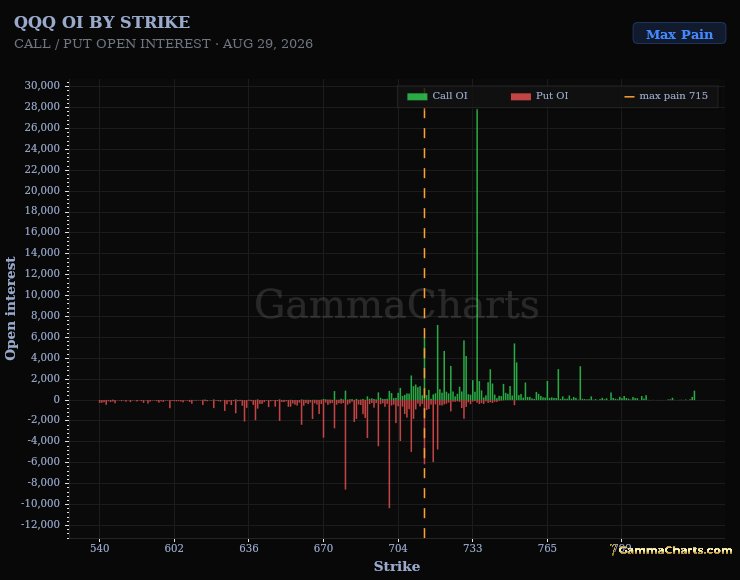
Task: Toggle max pain 715 legend entry
Action: pyautogui.click(x=666, y=96)
